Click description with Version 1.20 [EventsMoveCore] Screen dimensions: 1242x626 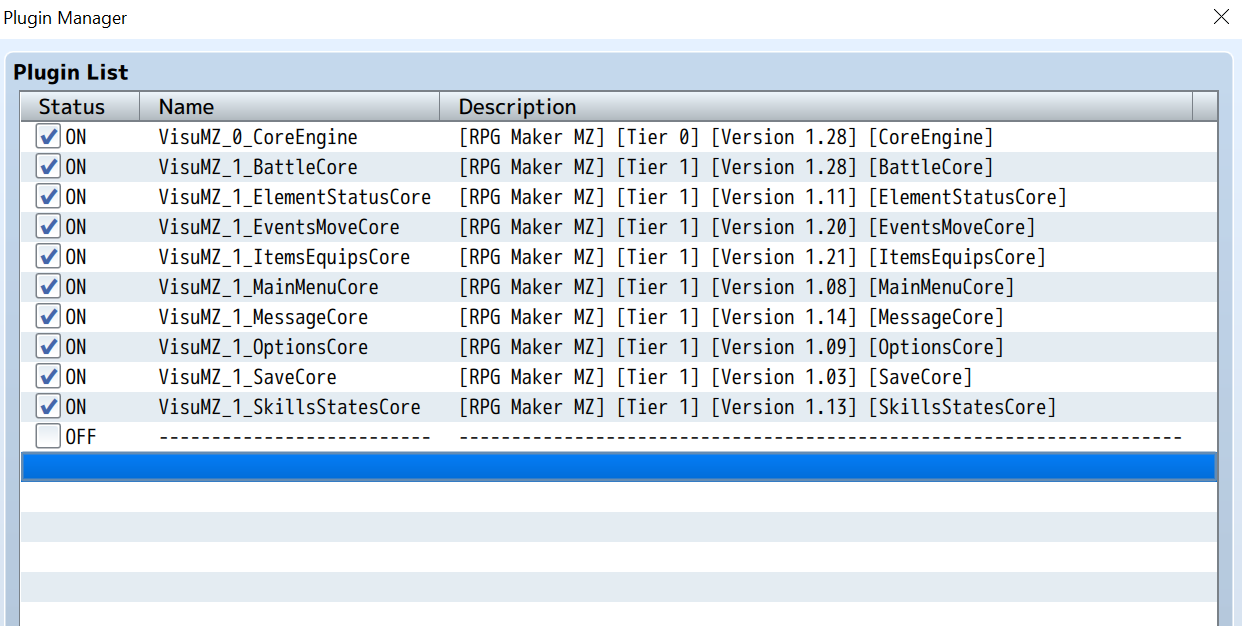click(747, 227)
